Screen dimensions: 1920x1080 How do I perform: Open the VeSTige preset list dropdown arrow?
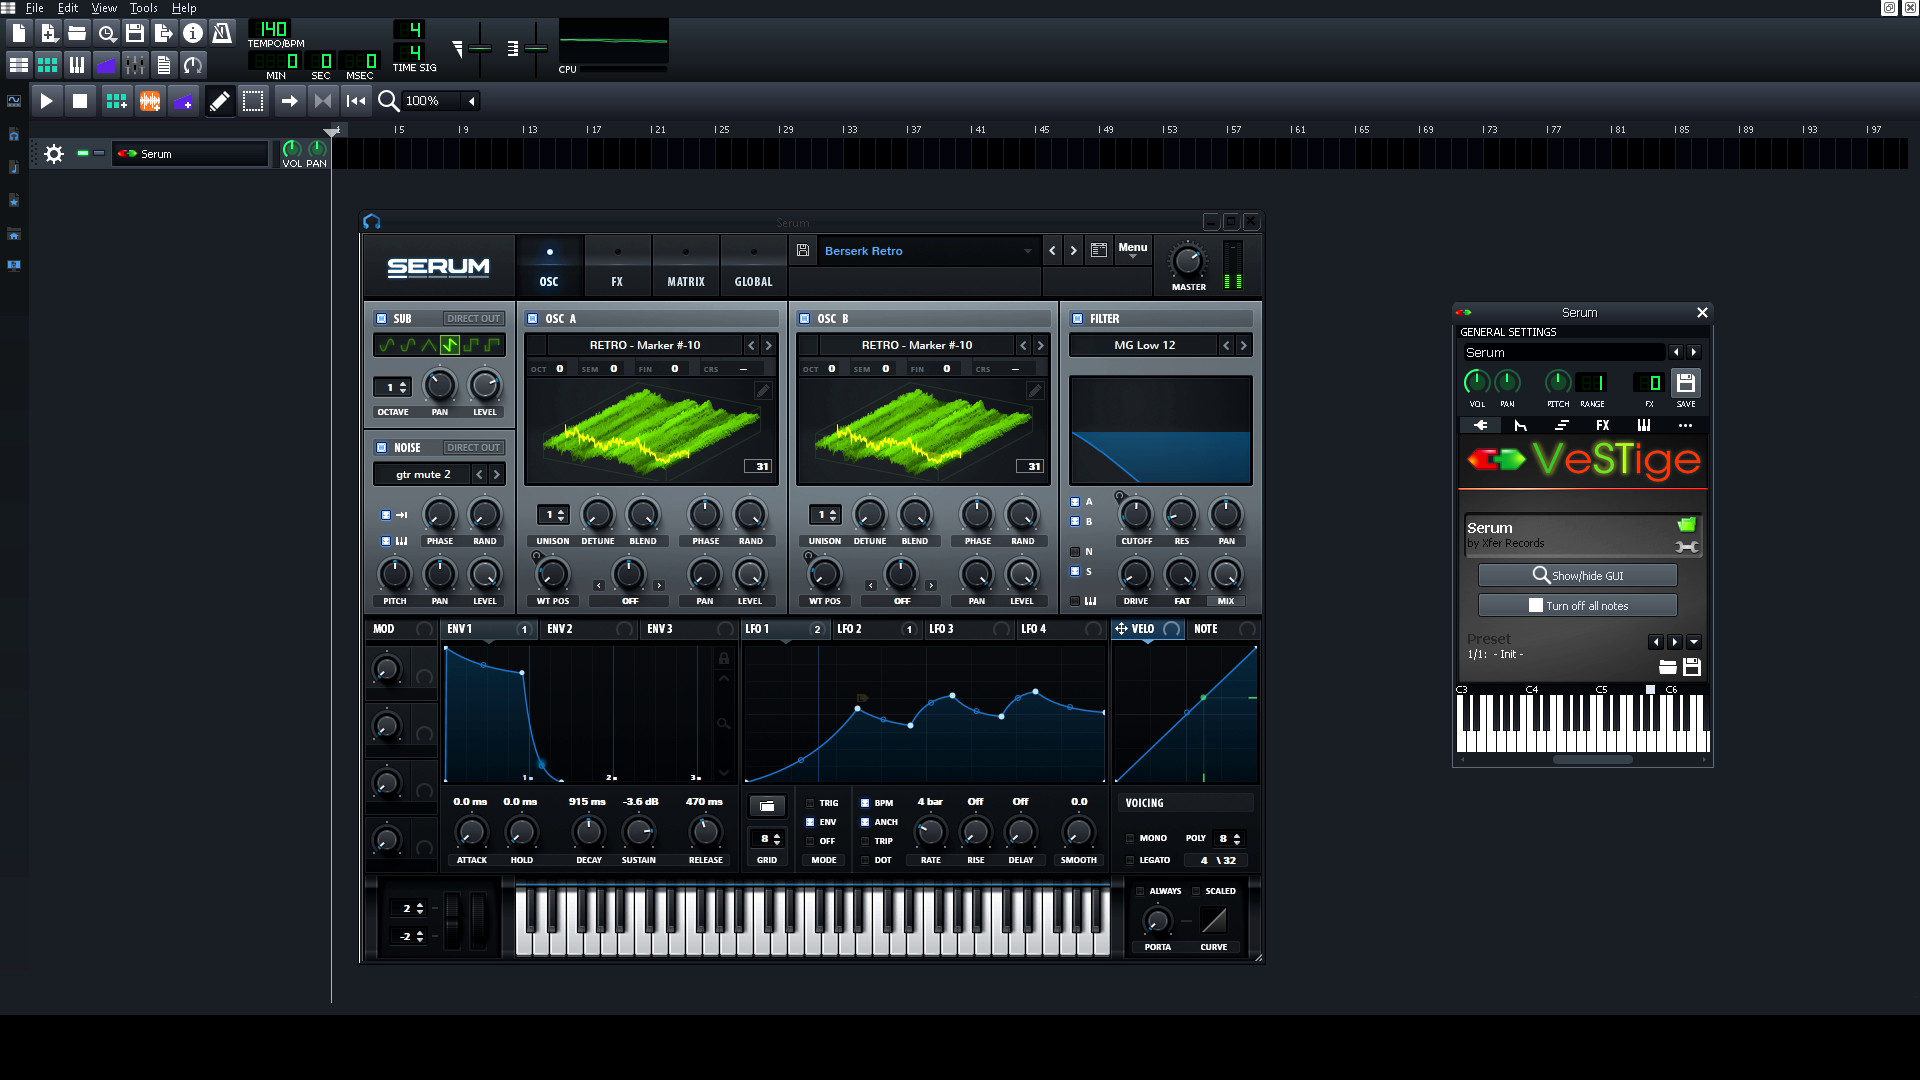tap(1693, 642)
